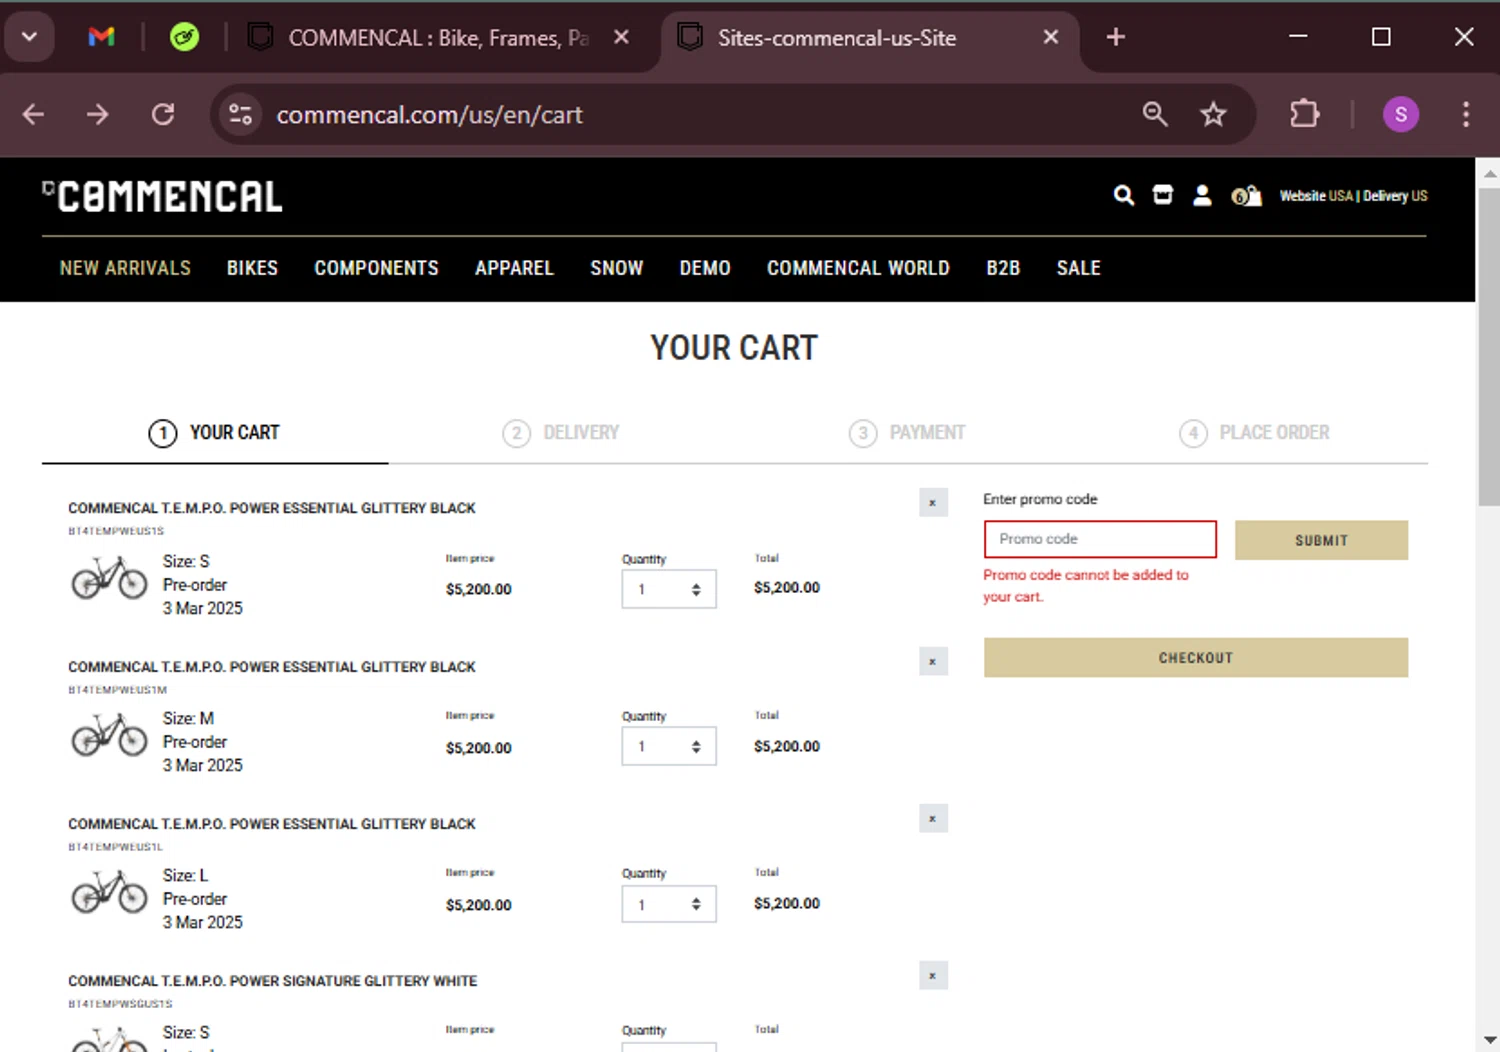The height and width of the screenshot is (1052, 1500).
Task: Open SALE menu
Action: pos(1078,268)
